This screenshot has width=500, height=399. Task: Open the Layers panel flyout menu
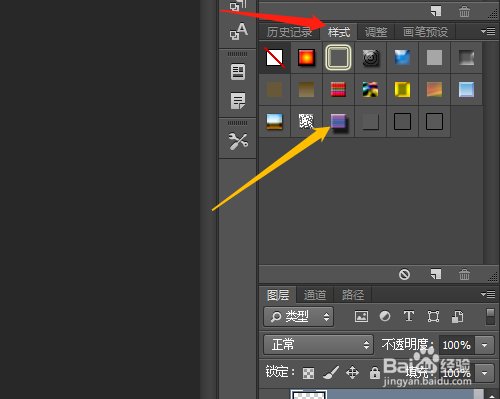(488, 294)
